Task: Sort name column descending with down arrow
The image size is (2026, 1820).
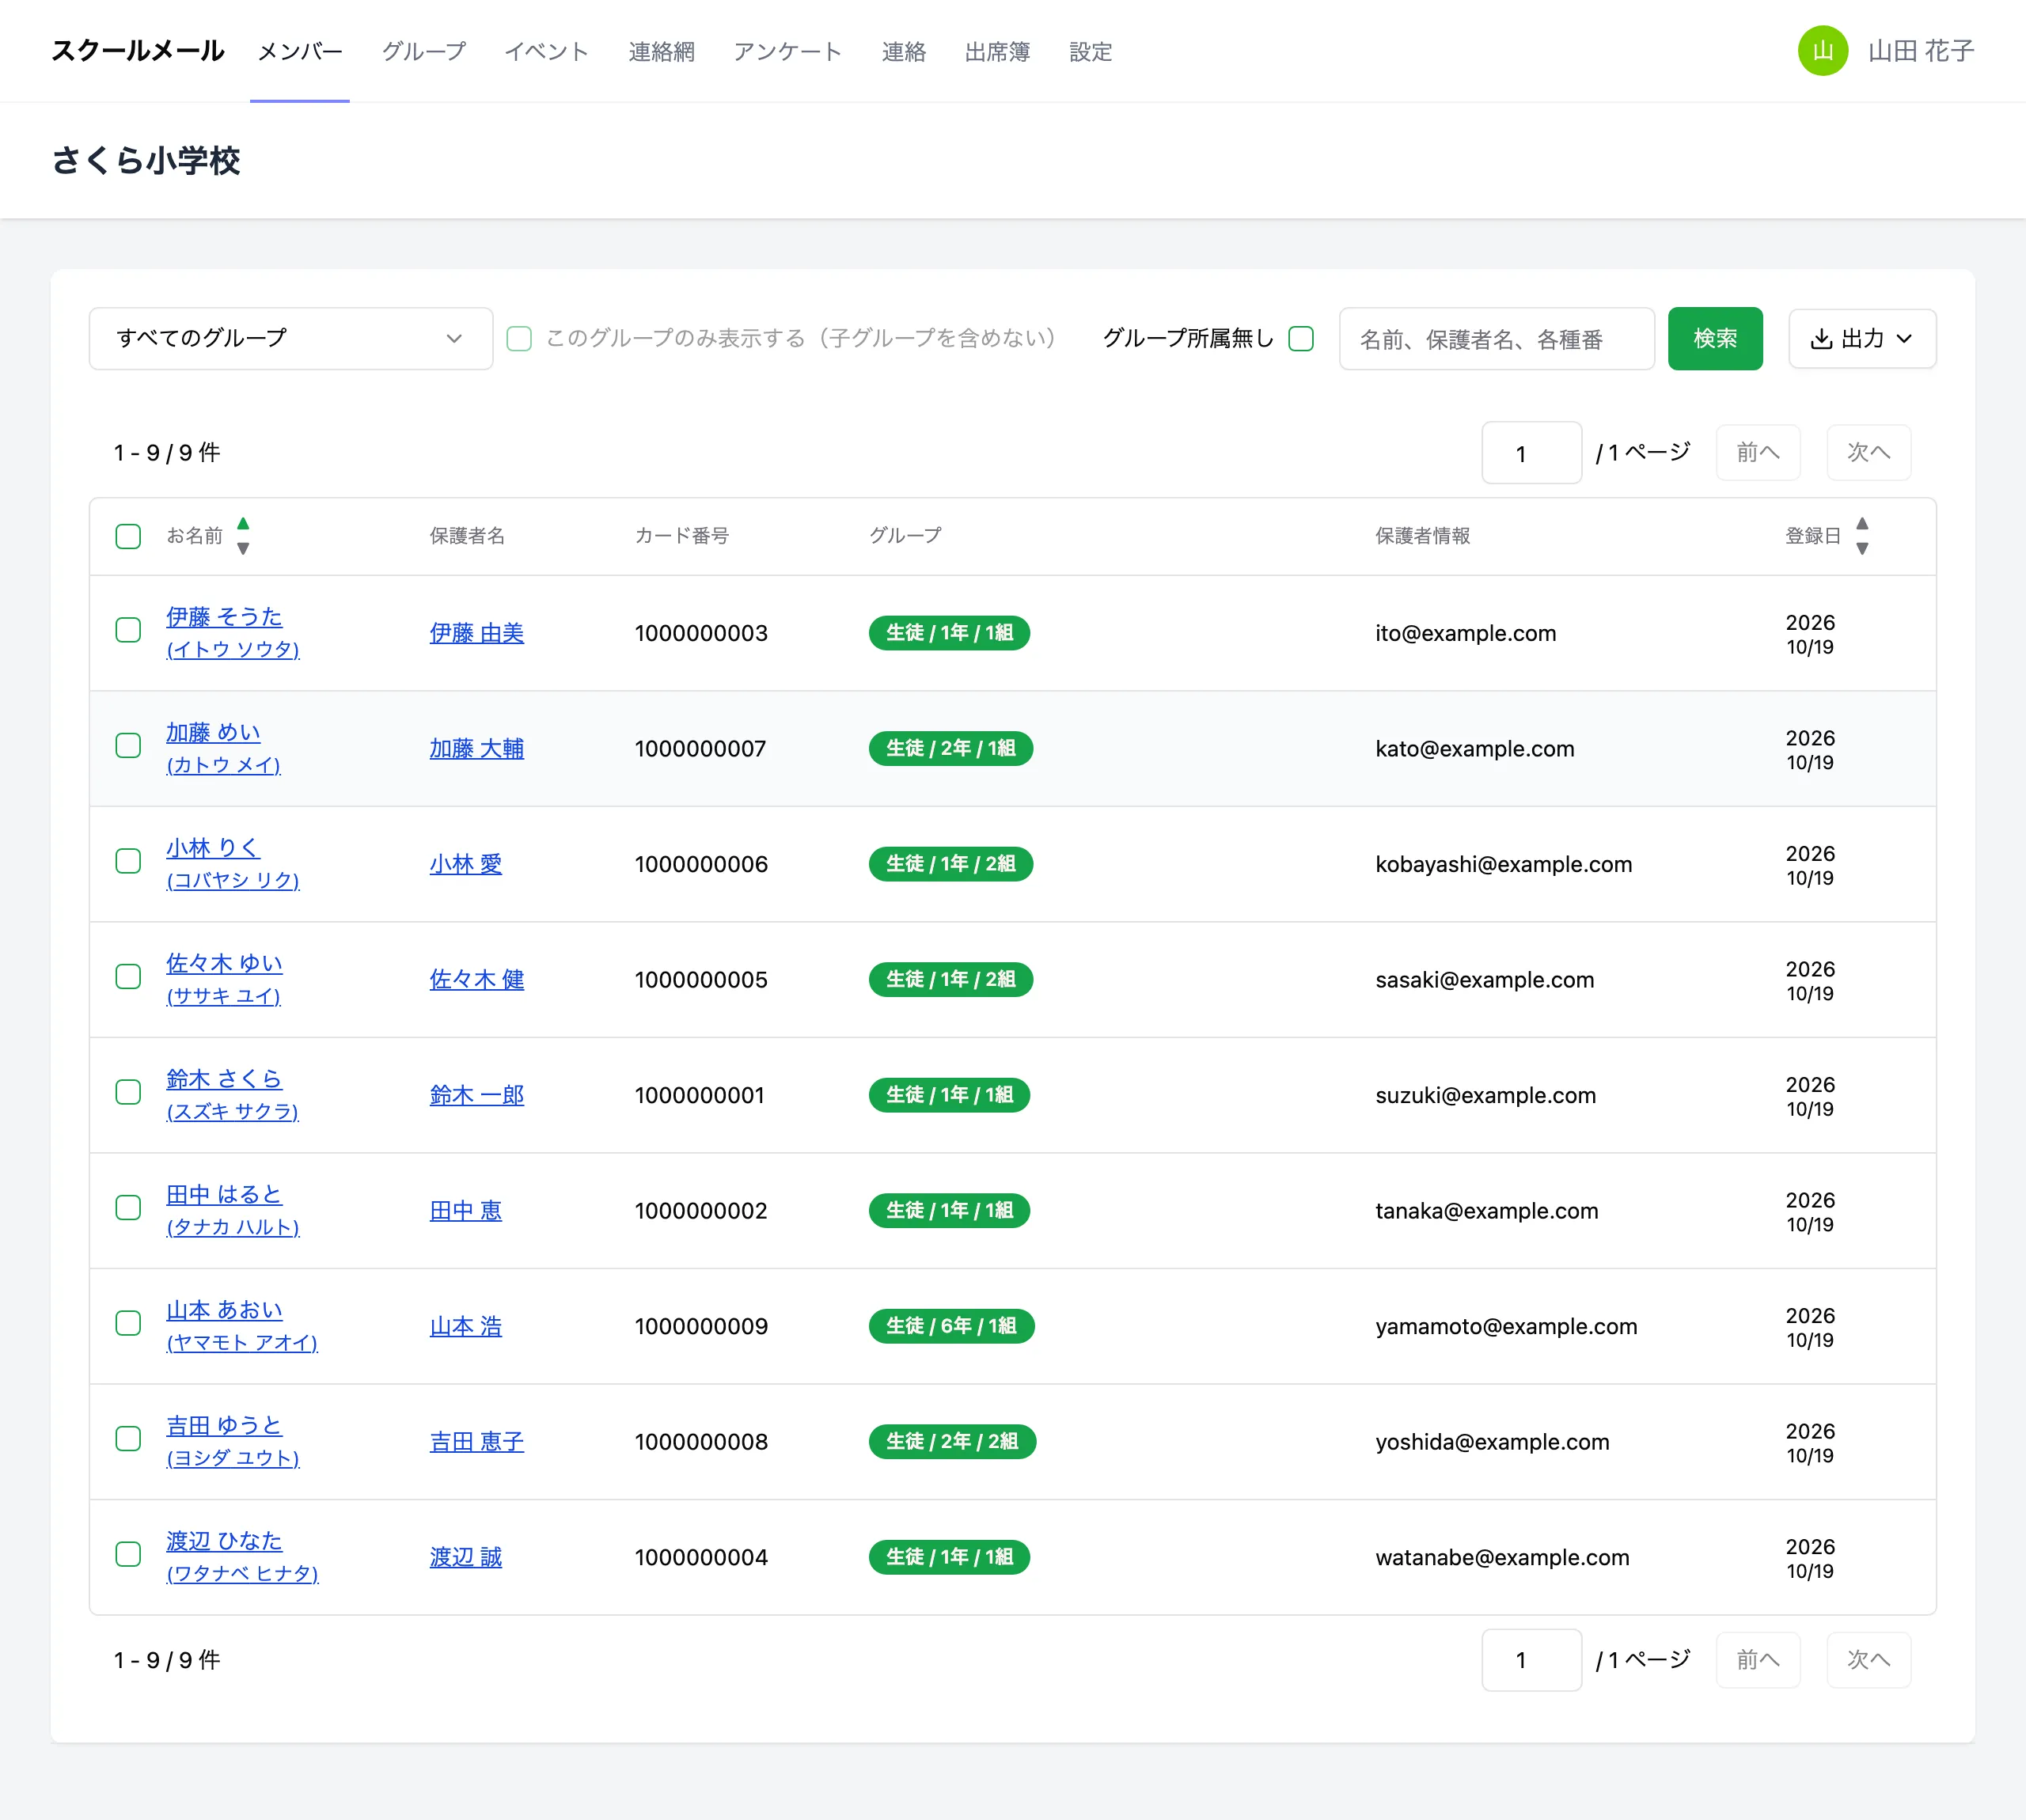Action: point(243,548)
